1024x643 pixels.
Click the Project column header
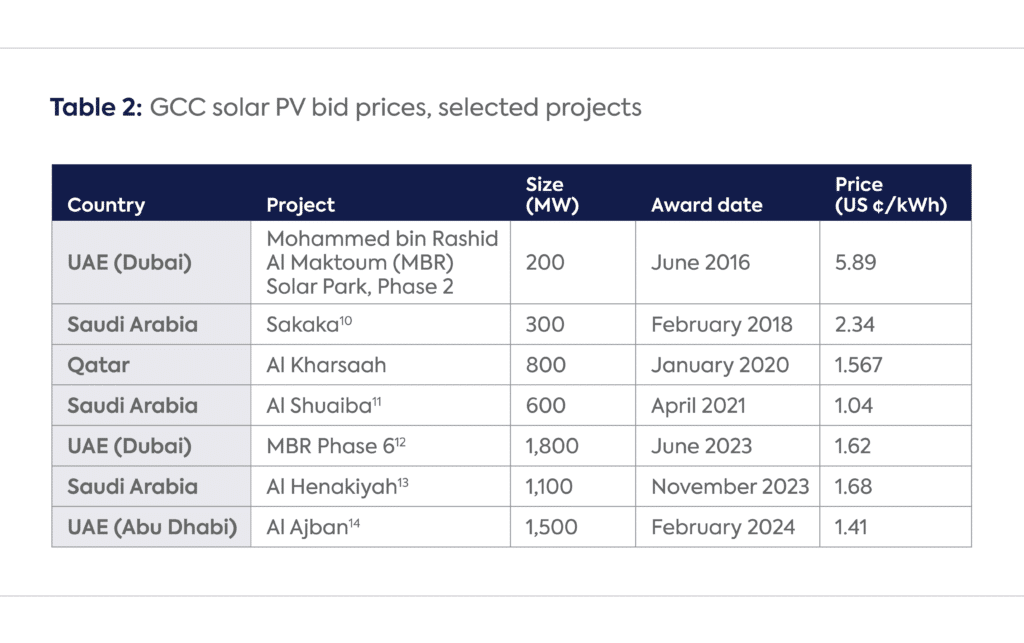(x=300, y=205)
